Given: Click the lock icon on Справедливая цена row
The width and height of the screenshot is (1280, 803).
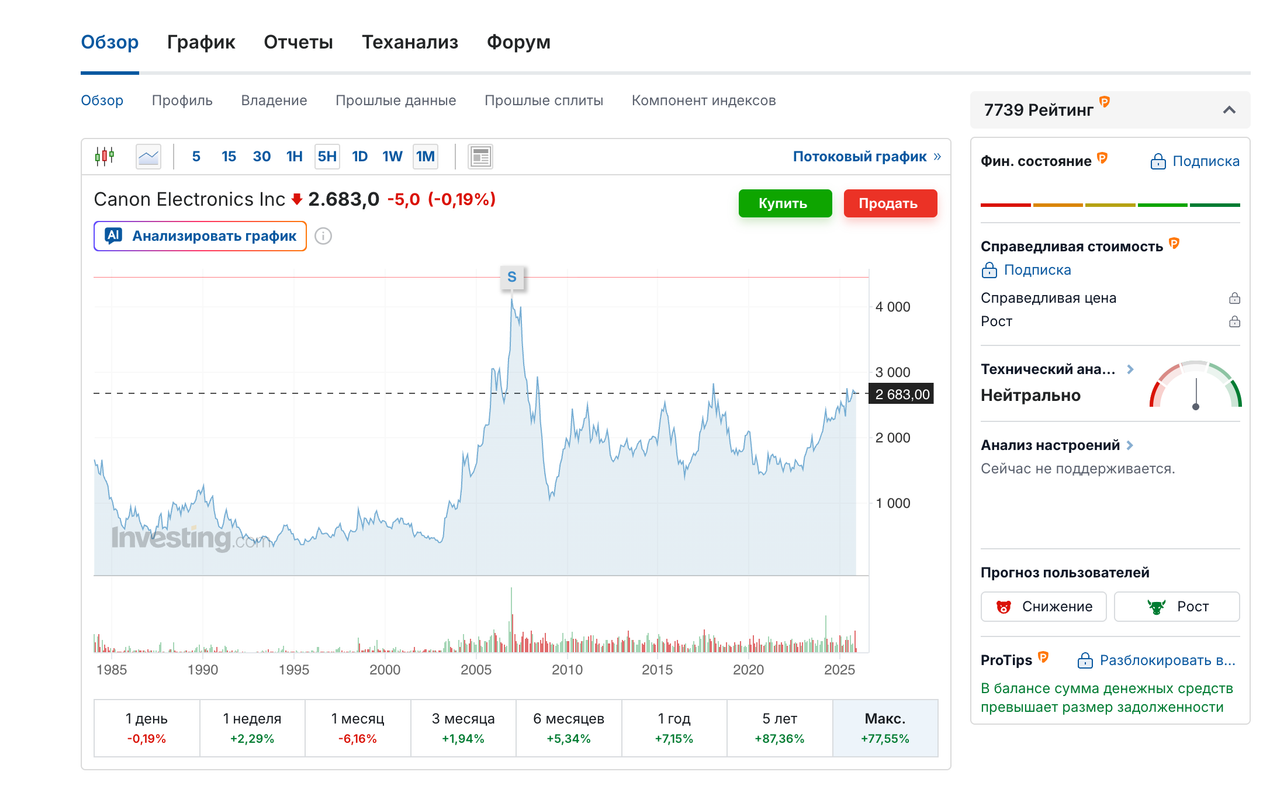Looking at the screenshot, I should coord(1234,298).
